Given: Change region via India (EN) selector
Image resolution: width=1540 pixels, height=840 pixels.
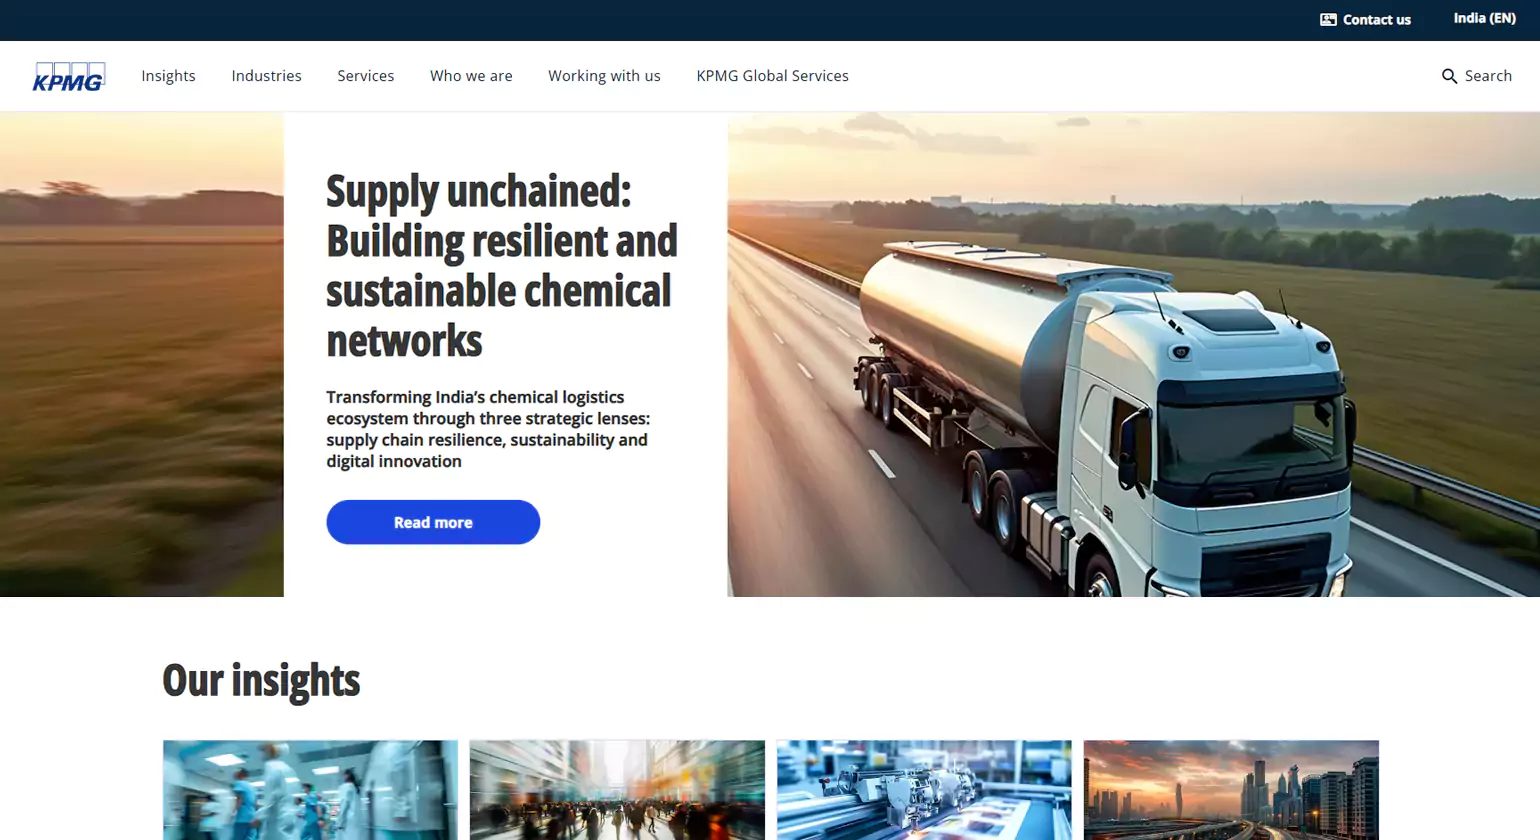Looking at the screenshot, I should pos(1484,19).
